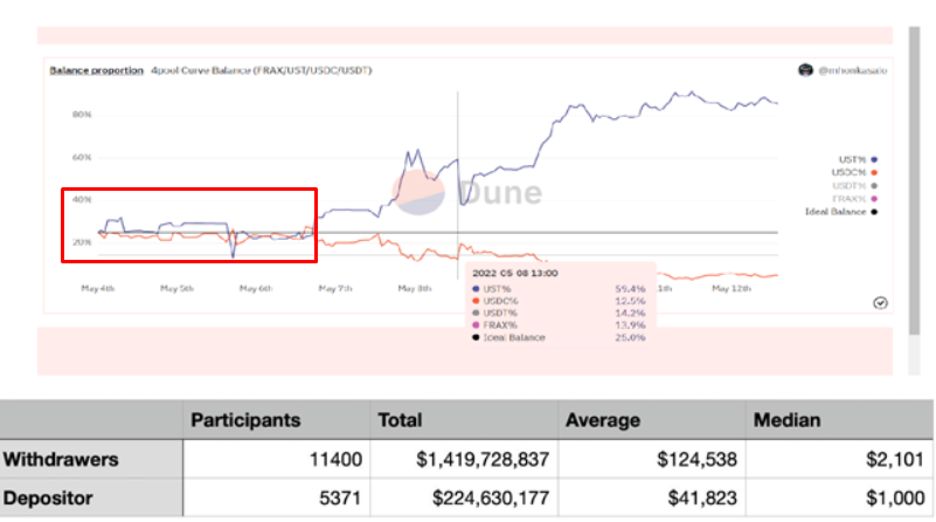Click the 4pool Curve Balance chart subtitle

[x=261, y=71]
